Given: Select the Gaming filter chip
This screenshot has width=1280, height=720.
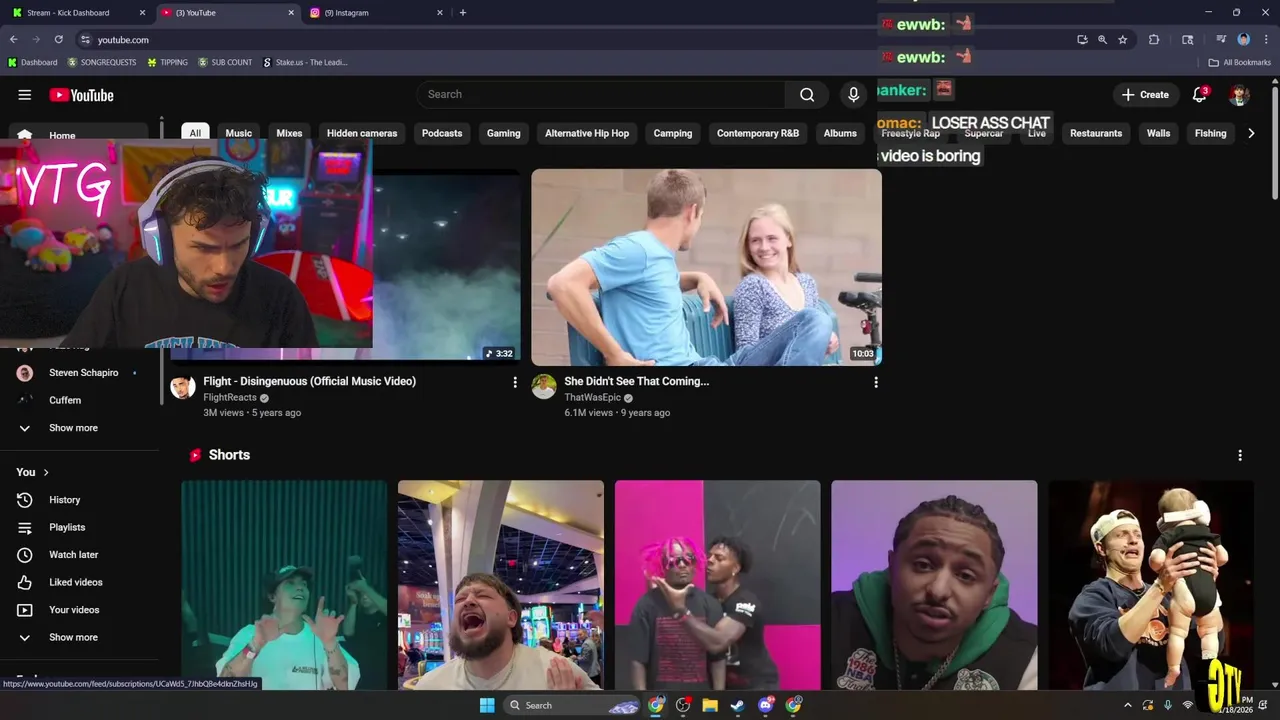Looking at the screenshot, I should tap(503, 133).
